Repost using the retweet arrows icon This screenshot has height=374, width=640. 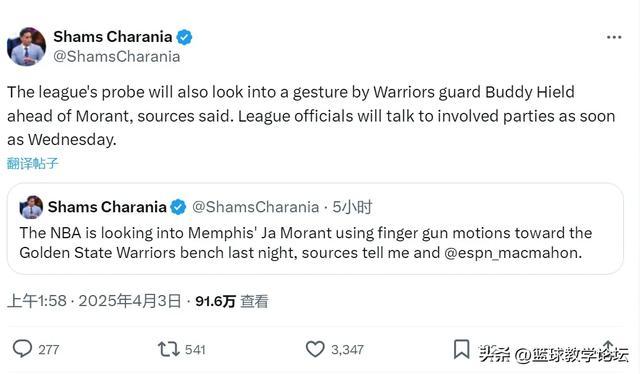click(169, 349)
